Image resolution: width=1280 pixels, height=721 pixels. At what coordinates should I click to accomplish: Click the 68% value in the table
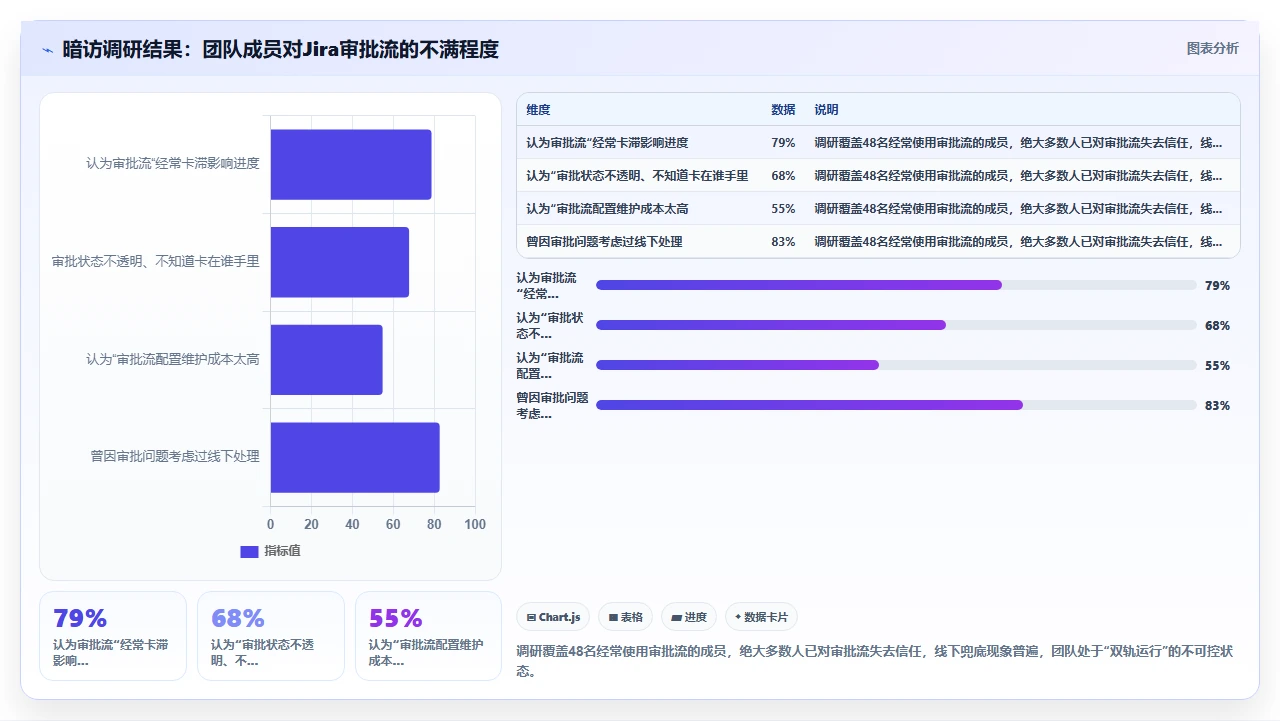coord(783,176)
